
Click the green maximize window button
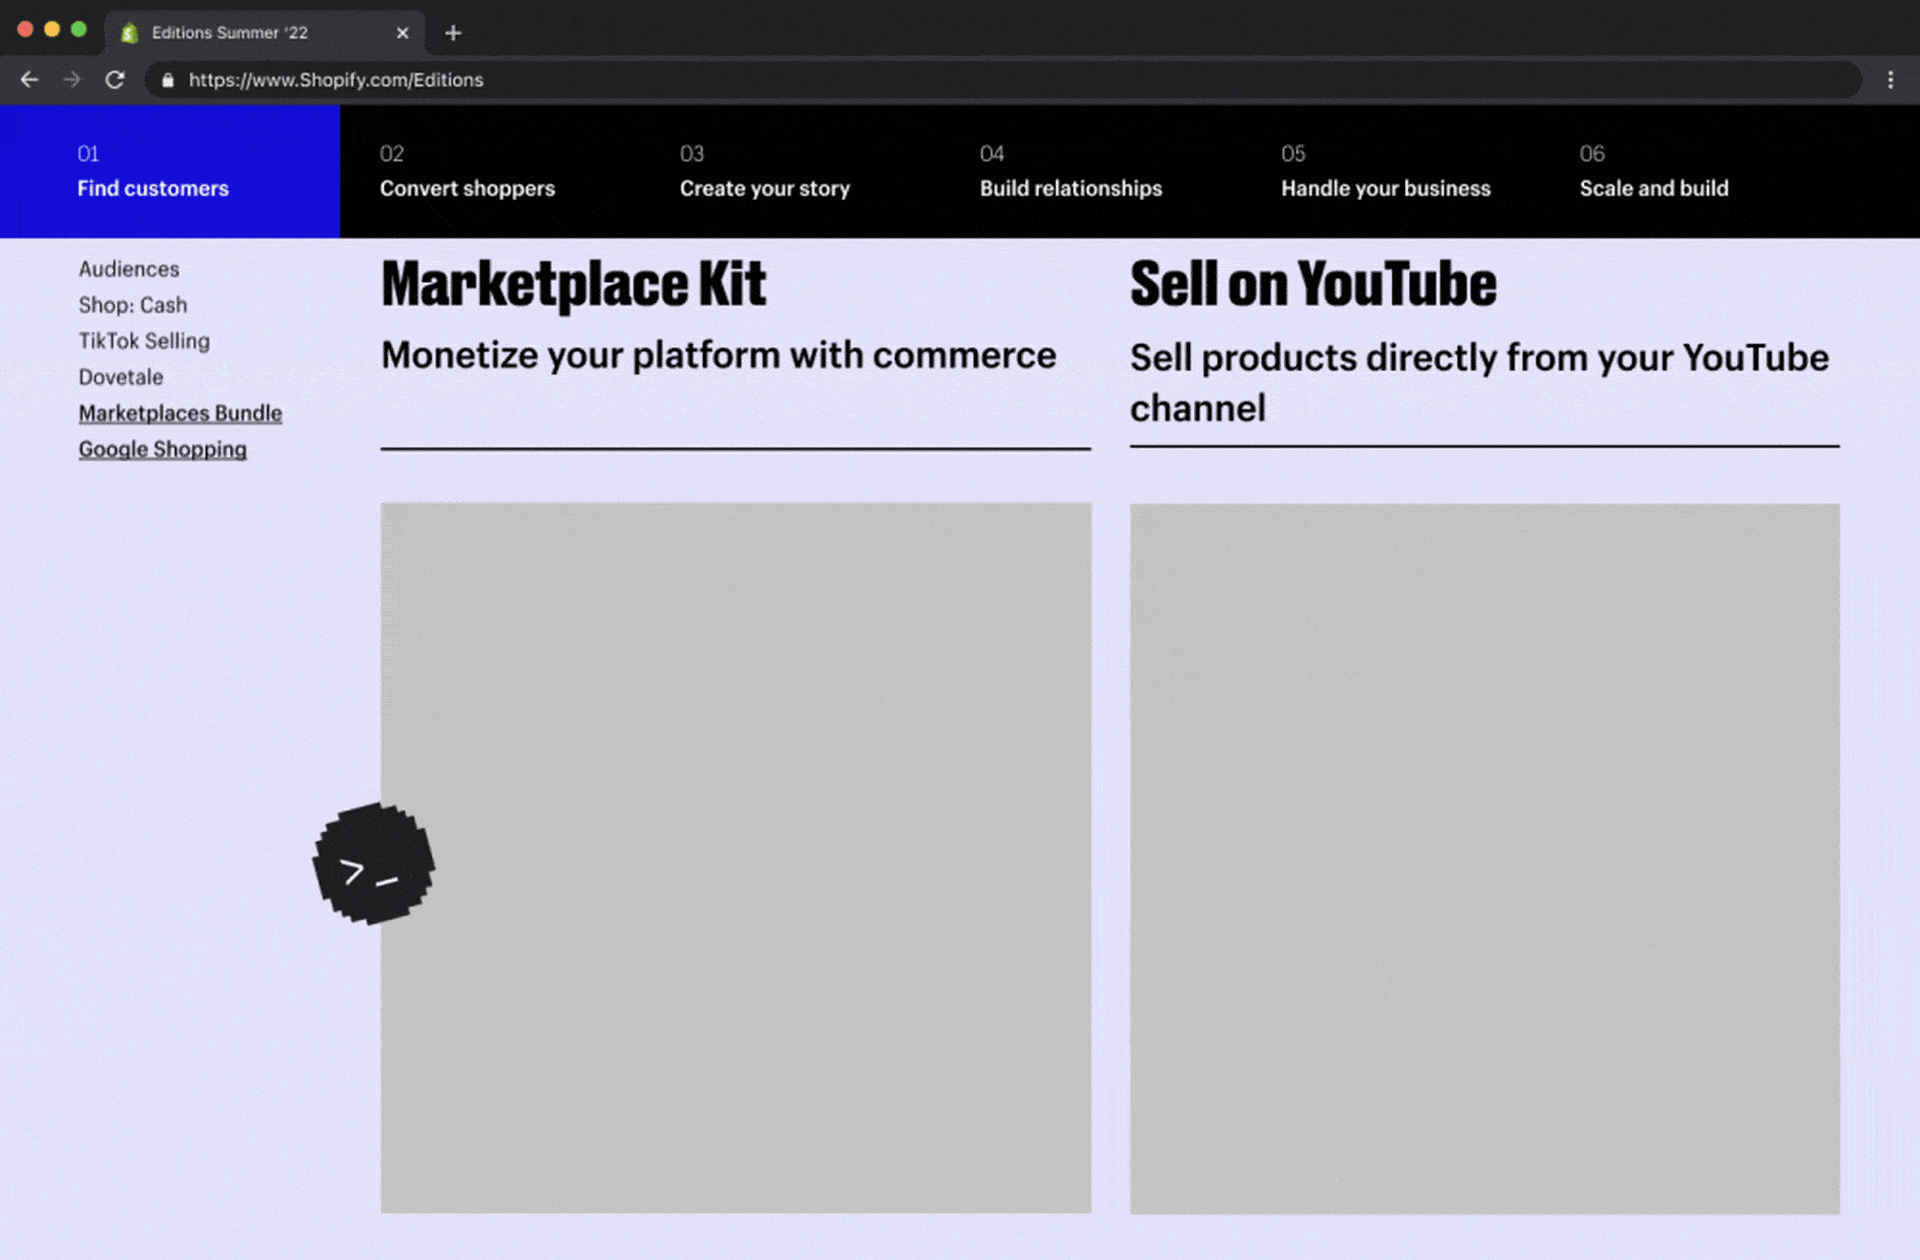[79, 29]
